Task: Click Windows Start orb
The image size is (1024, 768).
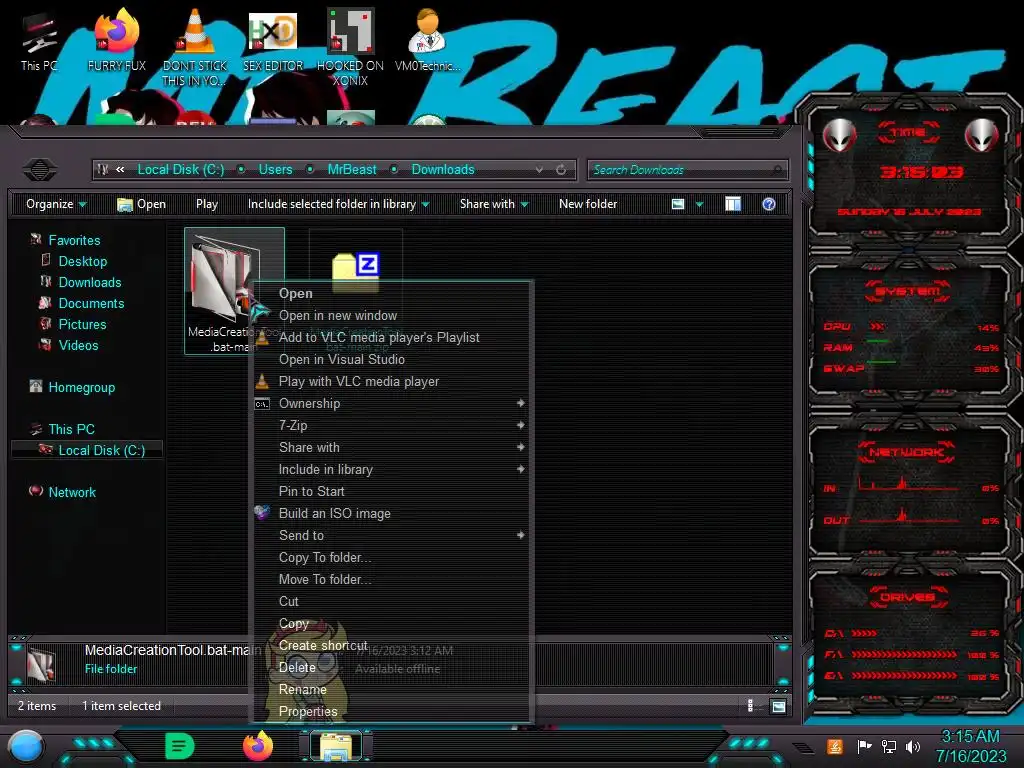Action: click(x=26, y=746)
